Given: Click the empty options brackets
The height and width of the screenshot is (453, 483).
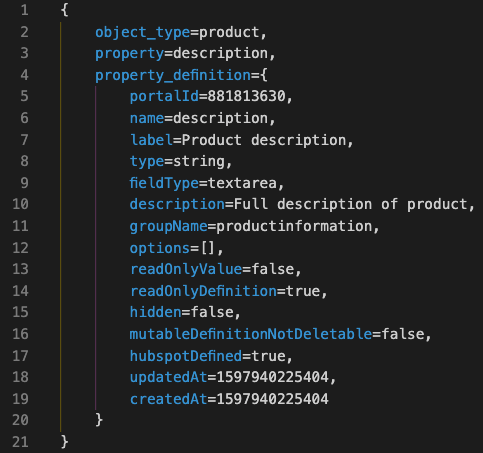Looking at the screenshot, I should click(x=207, y=248).
